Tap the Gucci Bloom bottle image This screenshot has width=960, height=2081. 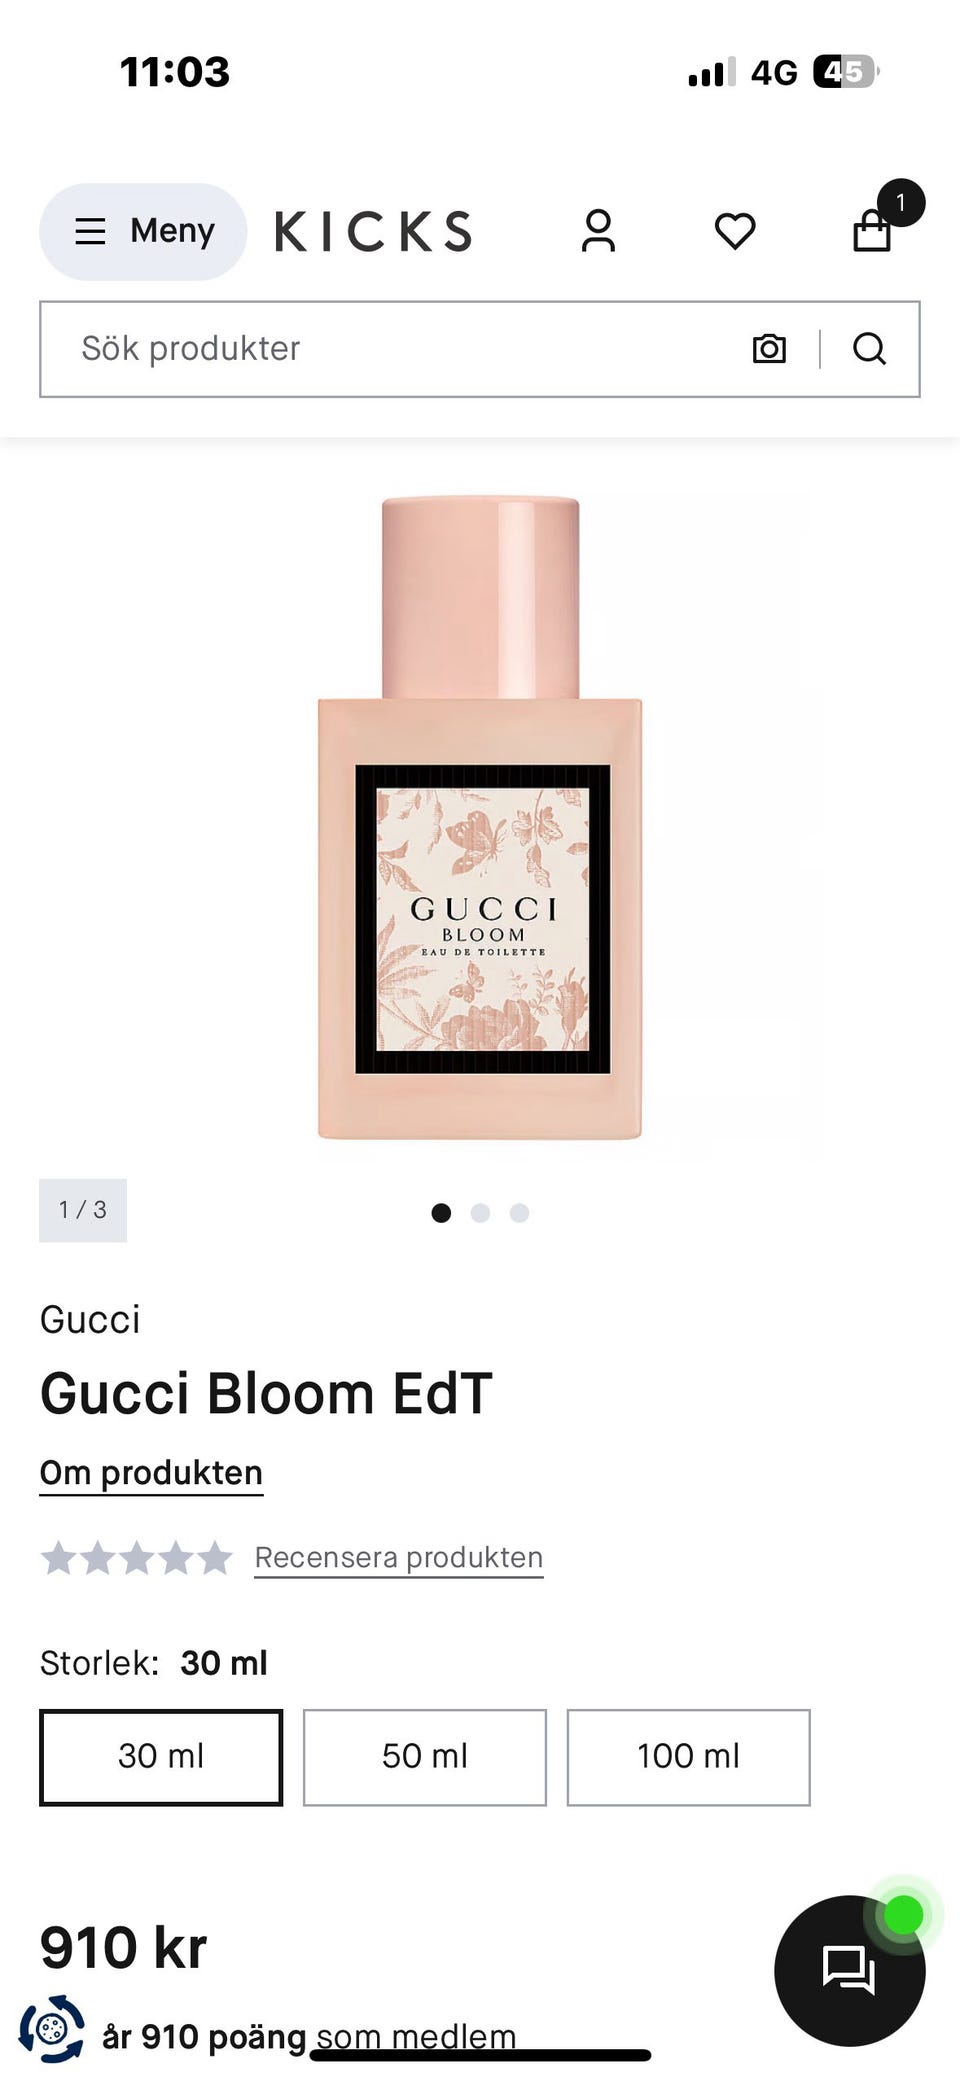[x=480, y=817]
